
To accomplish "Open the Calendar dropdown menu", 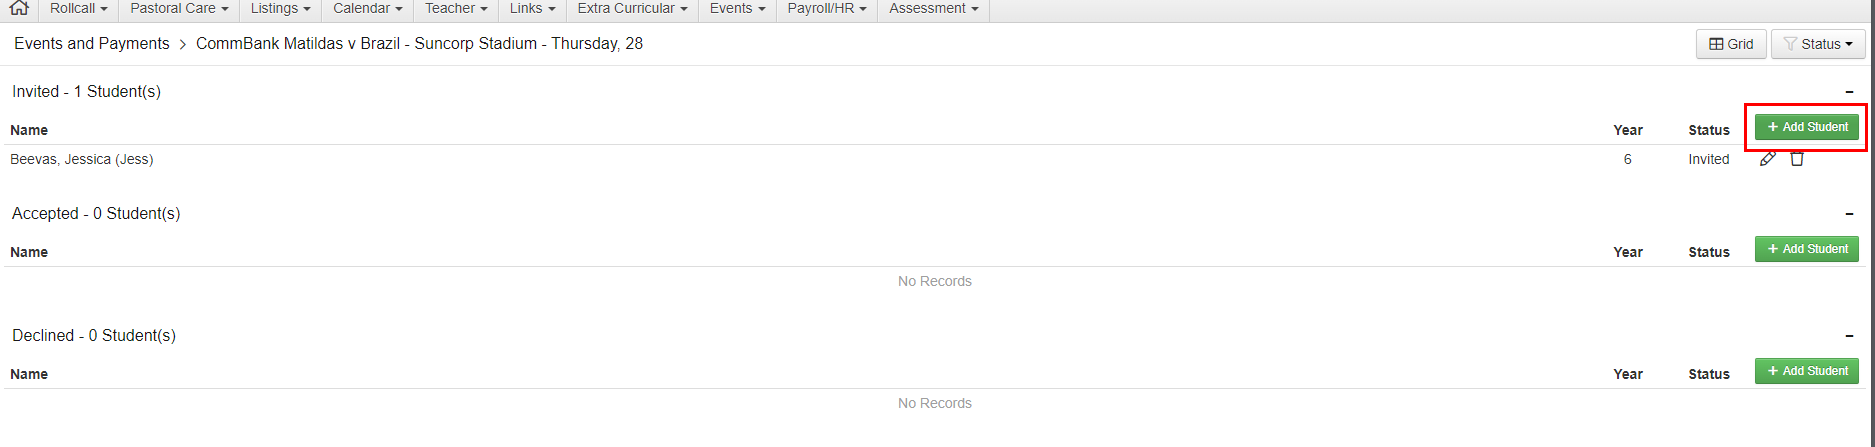I will 367,8.
